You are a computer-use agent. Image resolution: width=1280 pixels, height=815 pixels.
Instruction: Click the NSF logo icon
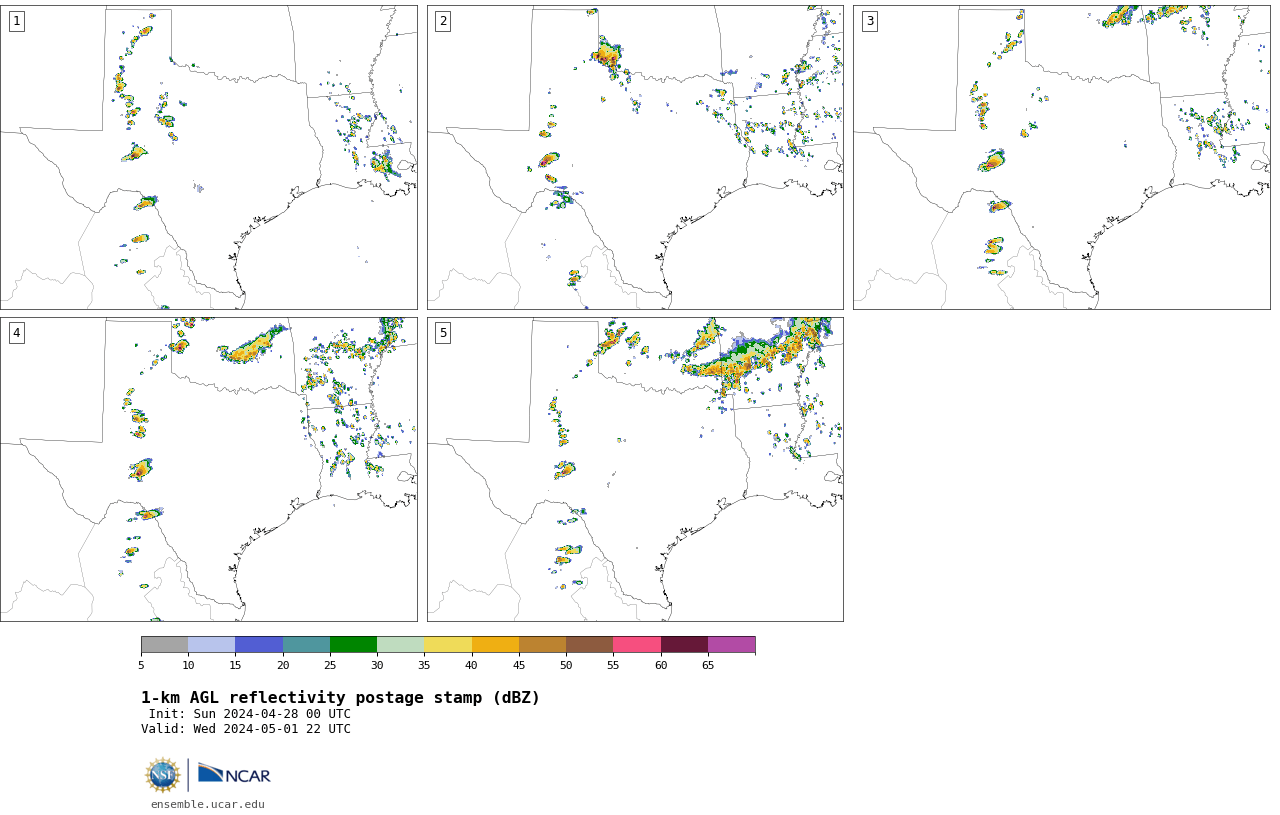click(163, 775)
